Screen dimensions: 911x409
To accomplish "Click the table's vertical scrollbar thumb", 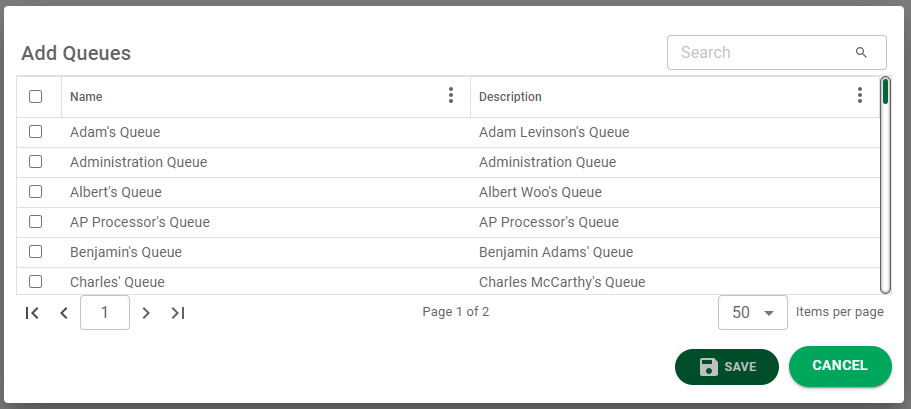I will 885,91.
